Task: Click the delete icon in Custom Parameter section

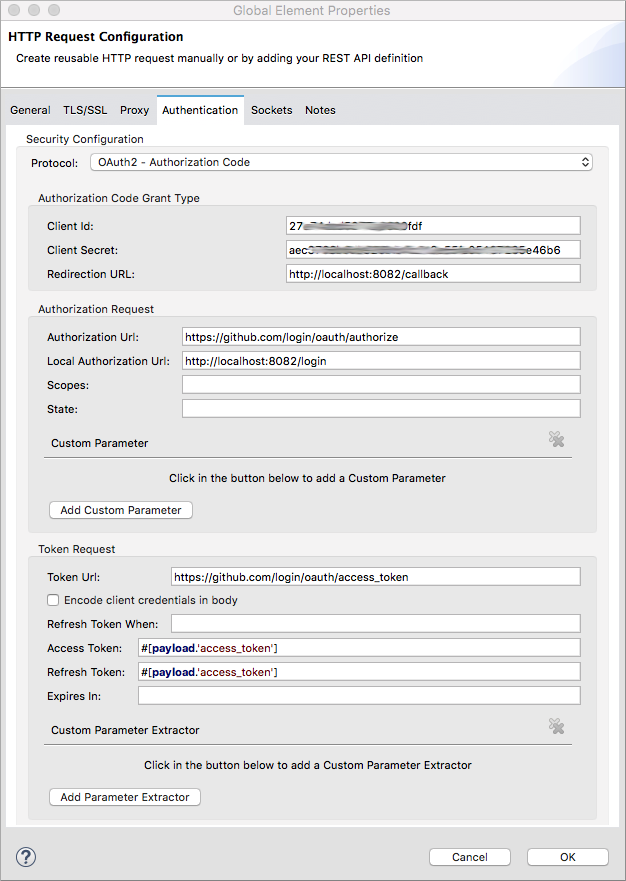Action: [x=557, y=438]
